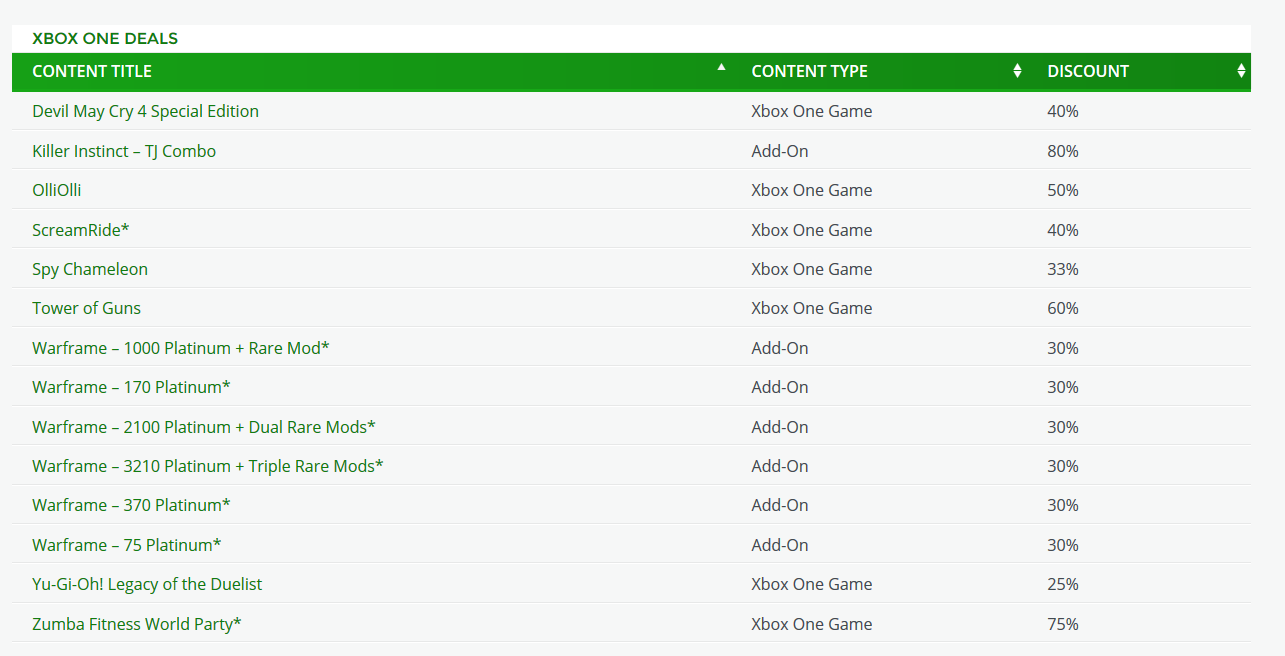
Task: Sort table by Discount header
Action: (x=1087, y=71)
